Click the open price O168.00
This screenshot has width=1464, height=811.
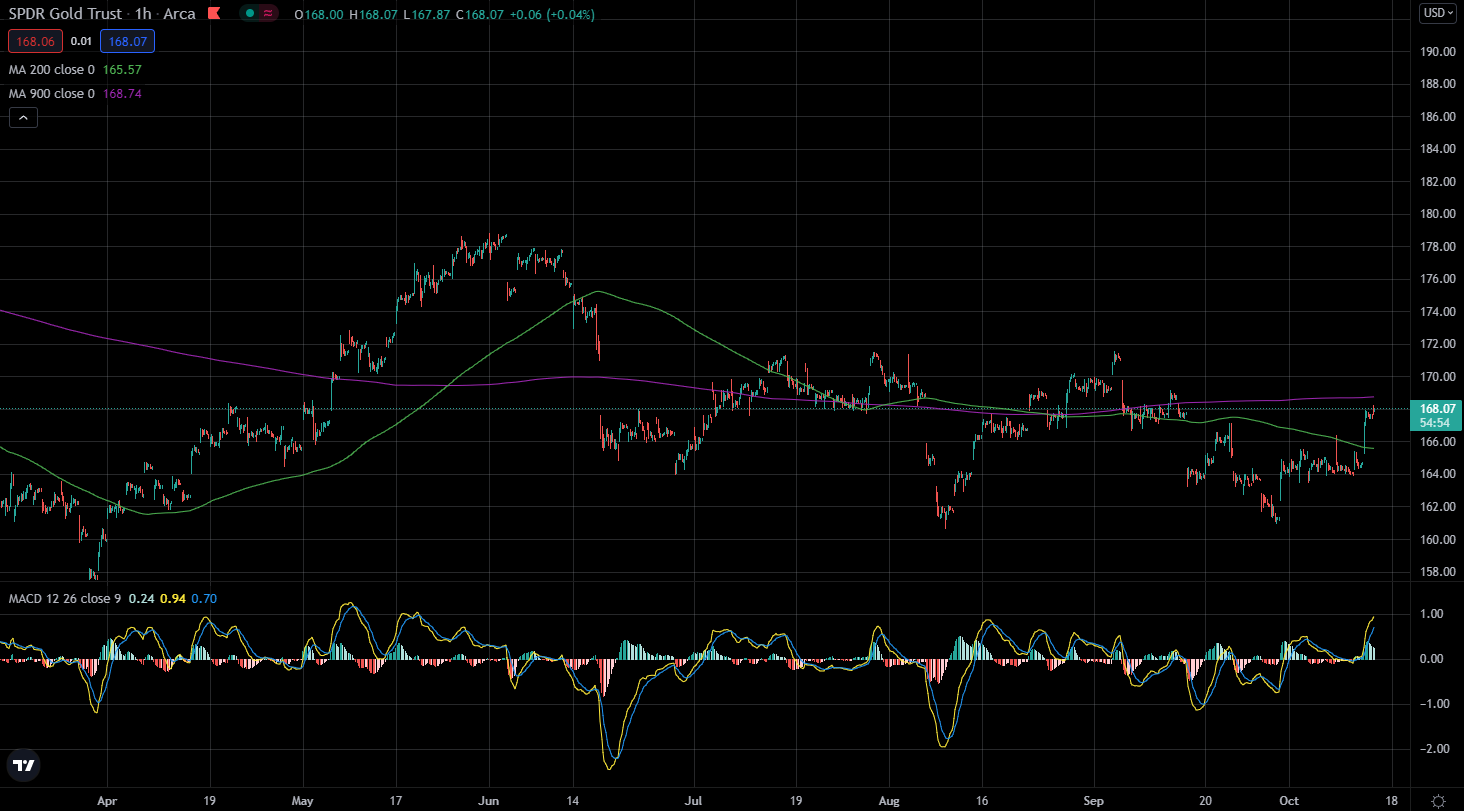pos(317,15)
